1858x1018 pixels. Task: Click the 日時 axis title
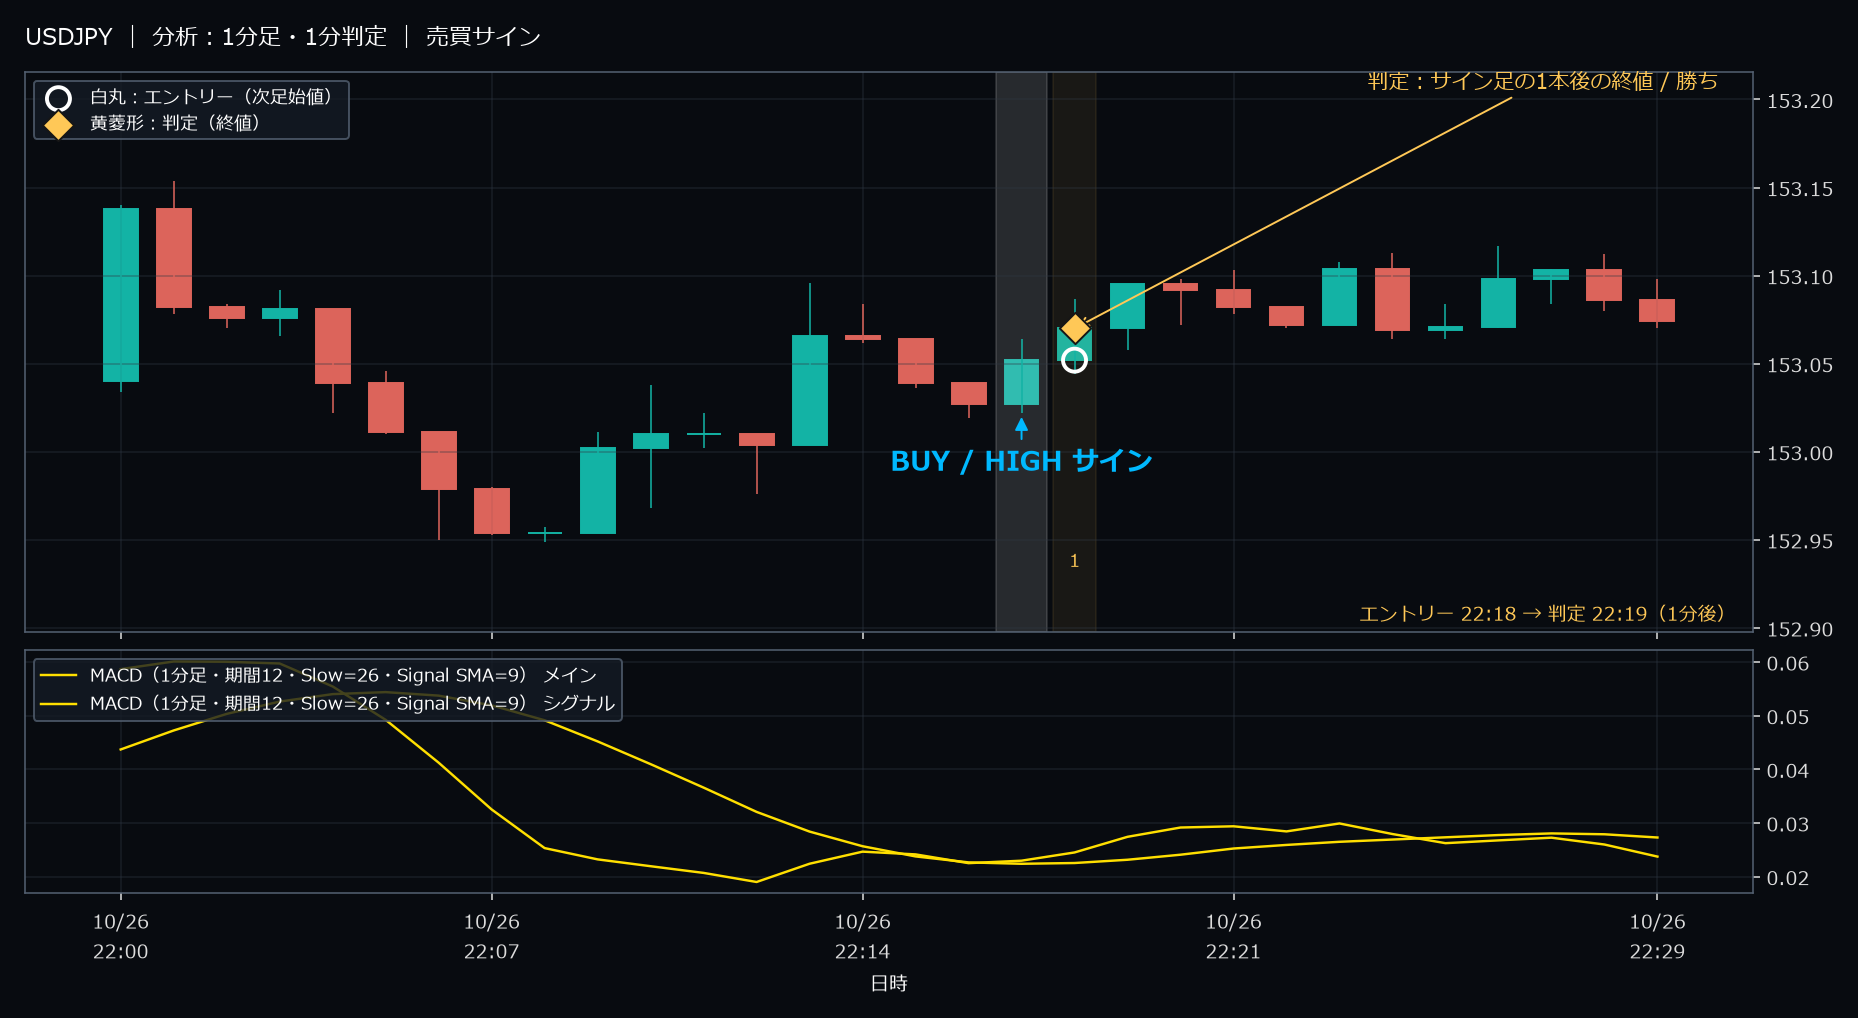pos(889,984)
